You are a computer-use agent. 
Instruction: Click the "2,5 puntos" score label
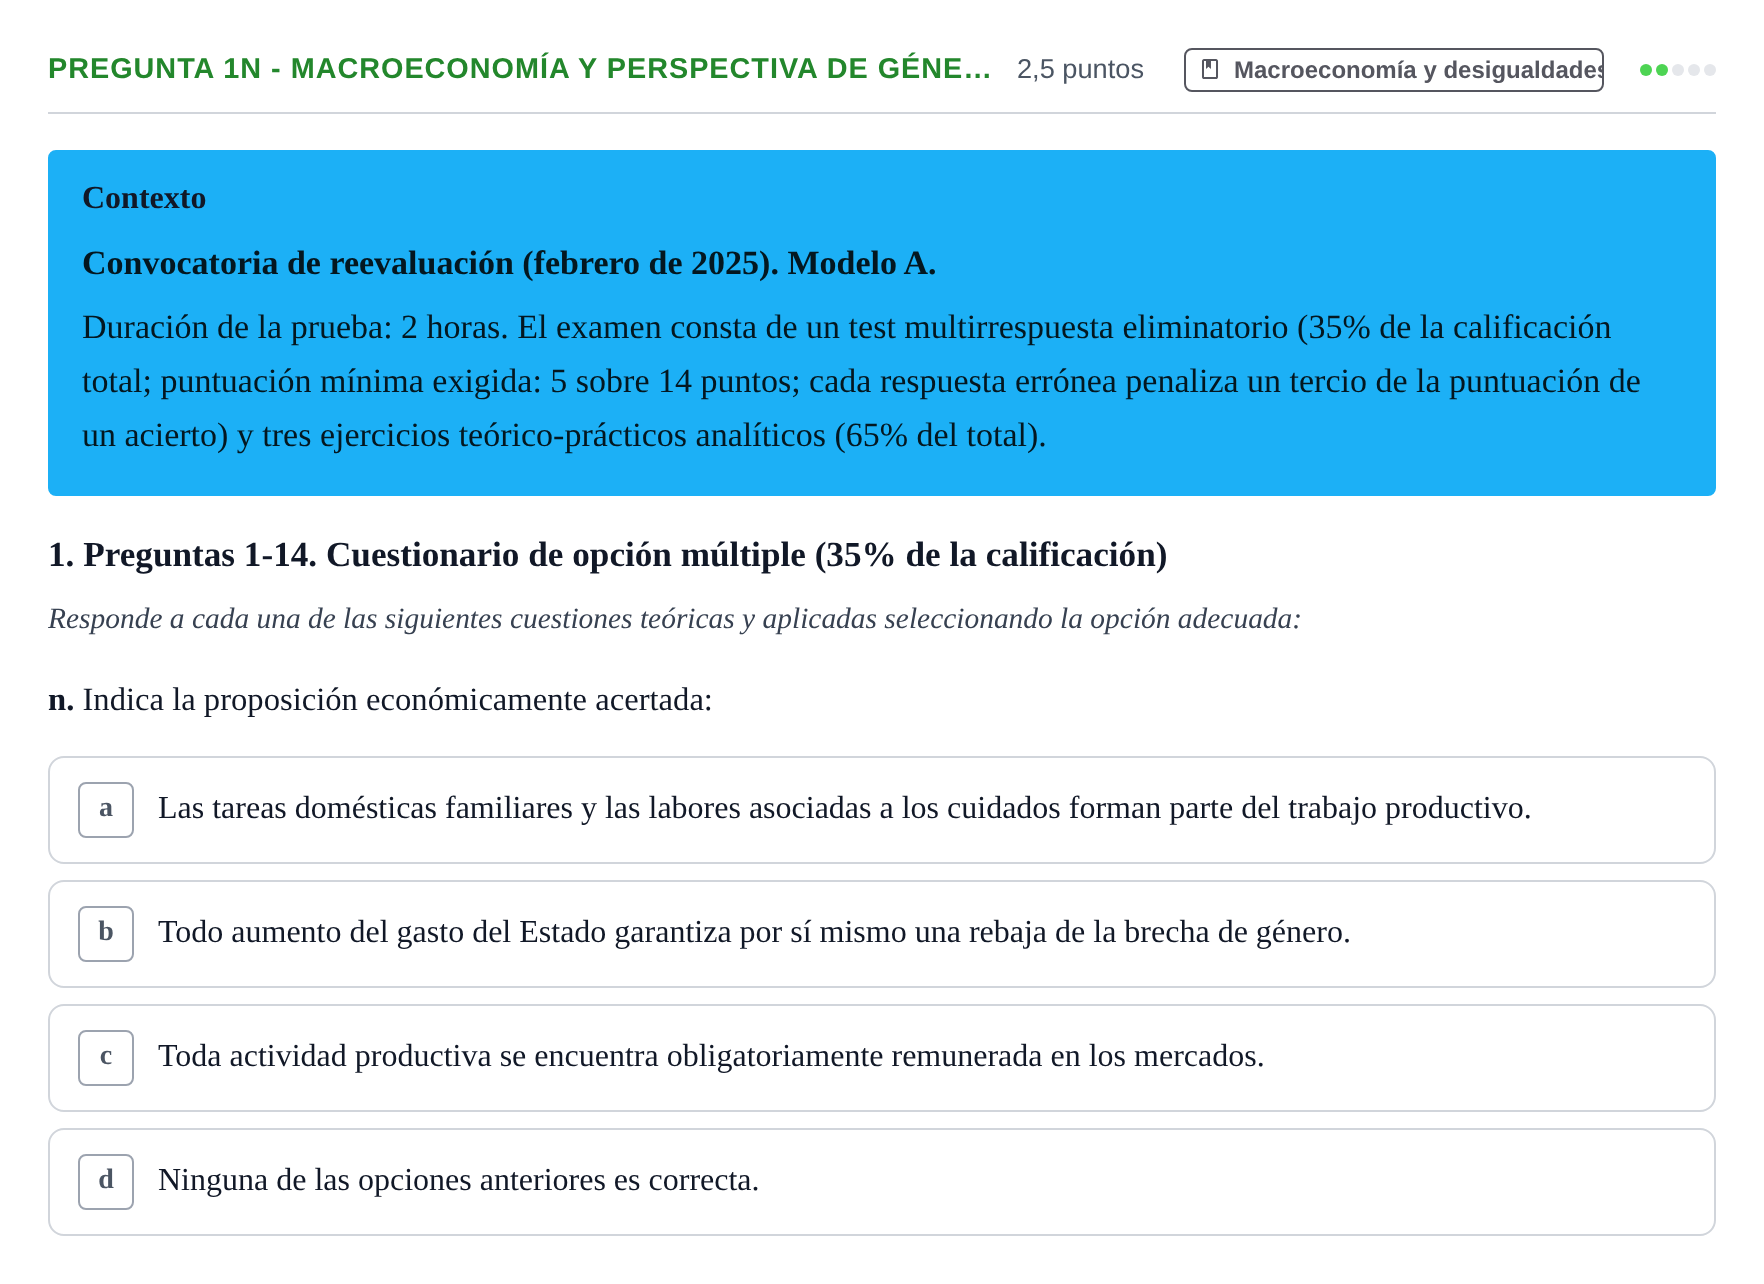click(1080, 69)
